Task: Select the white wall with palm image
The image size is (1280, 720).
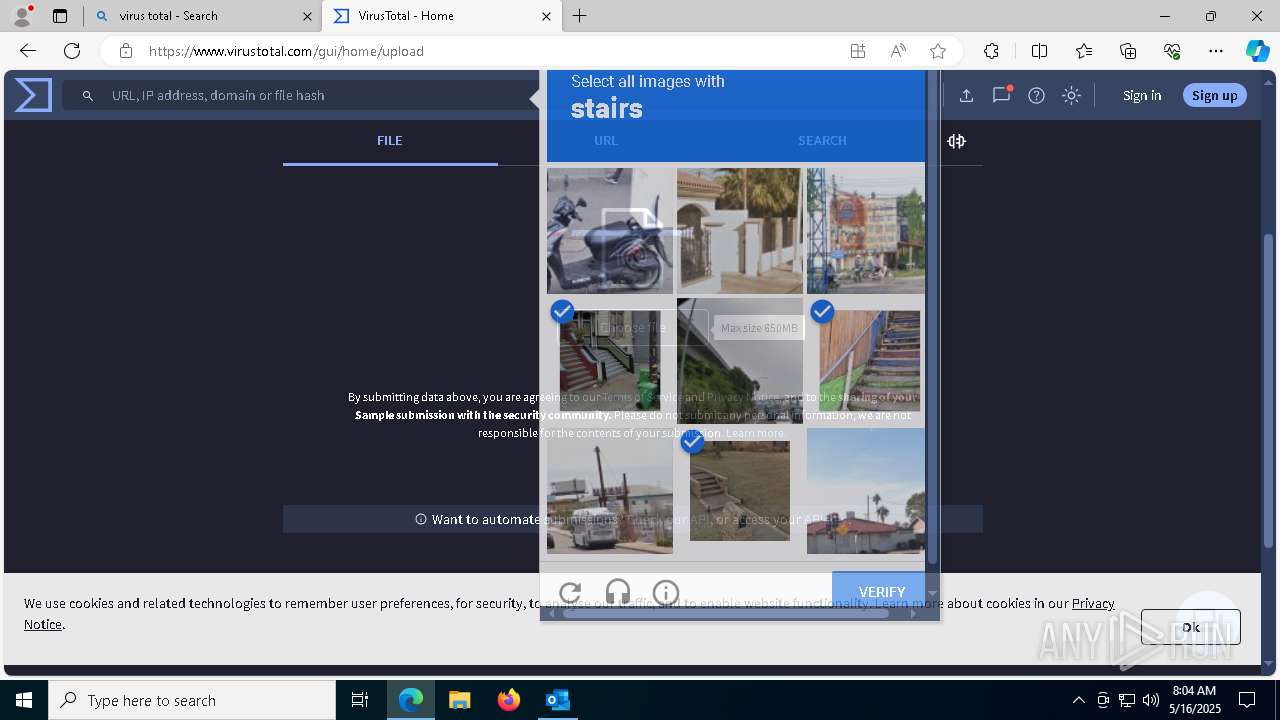Action: 740,231
